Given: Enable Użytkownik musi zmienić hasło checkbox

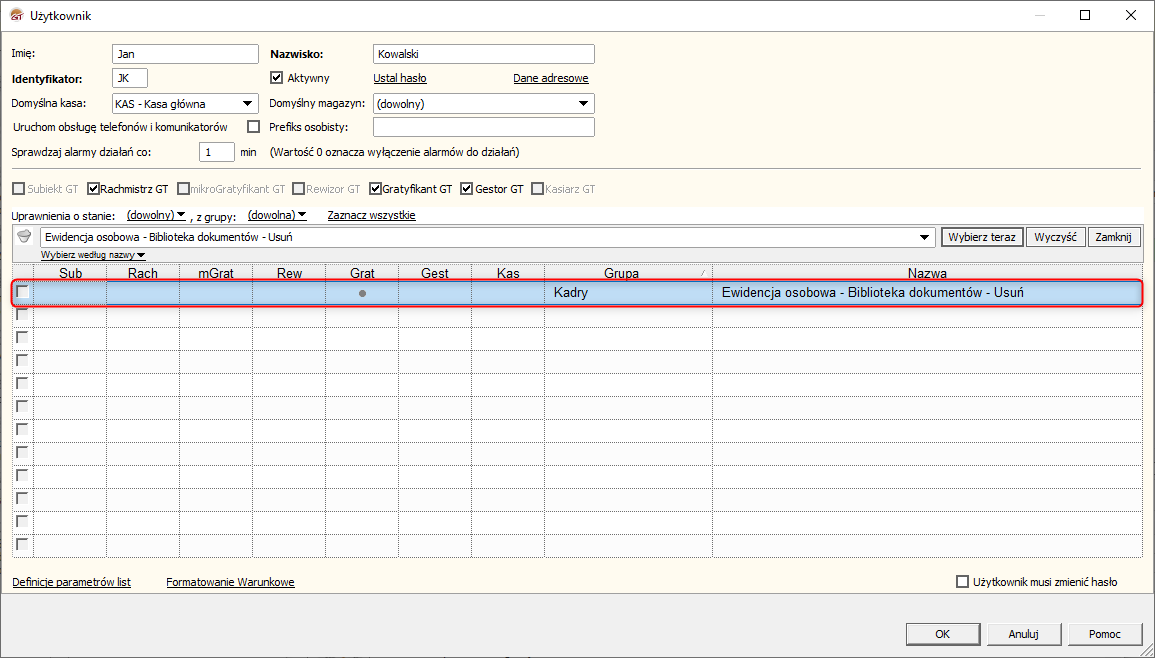Looking at the screenshot, I should 962,581.
